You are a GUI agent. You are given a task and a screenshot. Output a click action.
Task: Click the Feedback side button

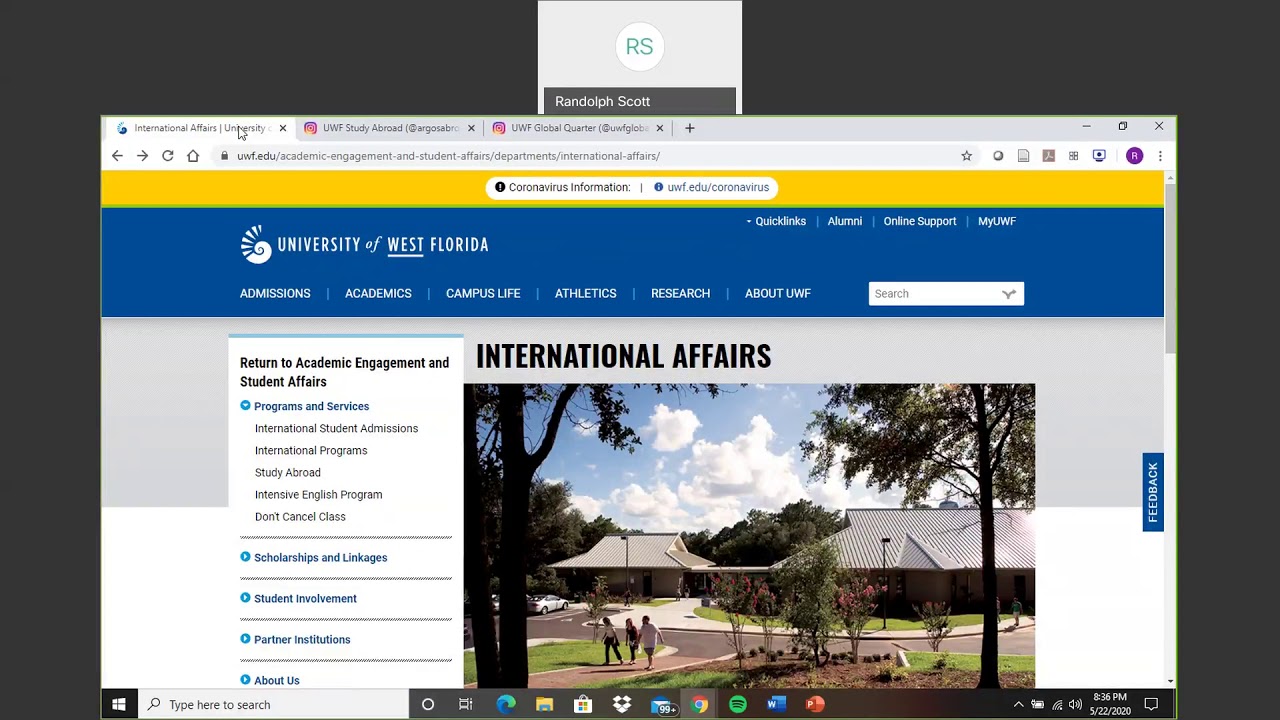tap(1153, 492)
